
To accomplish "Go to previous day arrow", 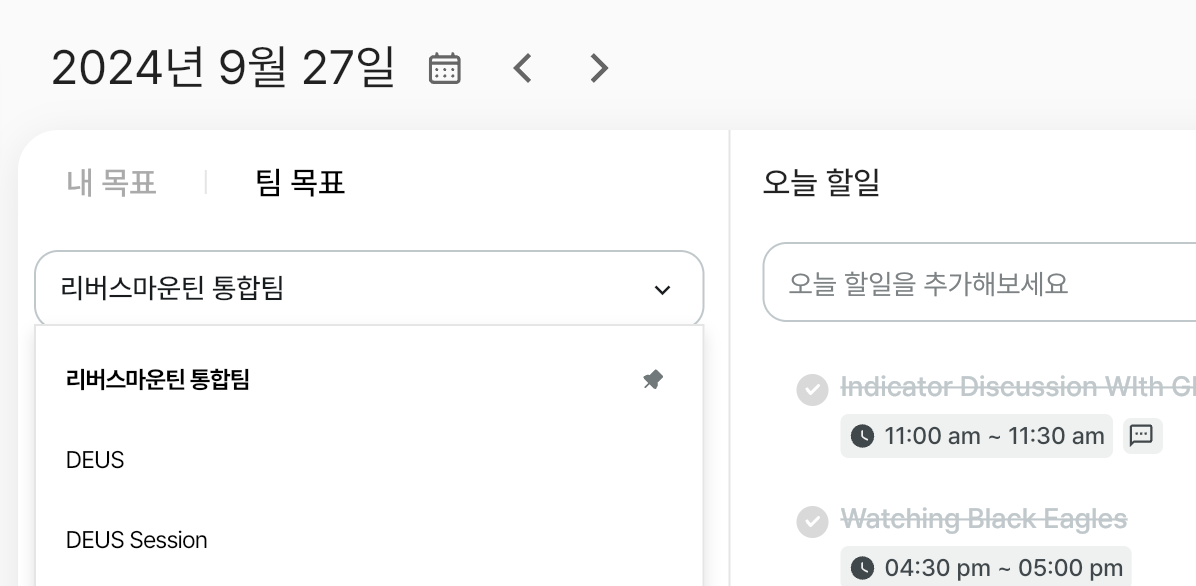I will coord(522,68).
